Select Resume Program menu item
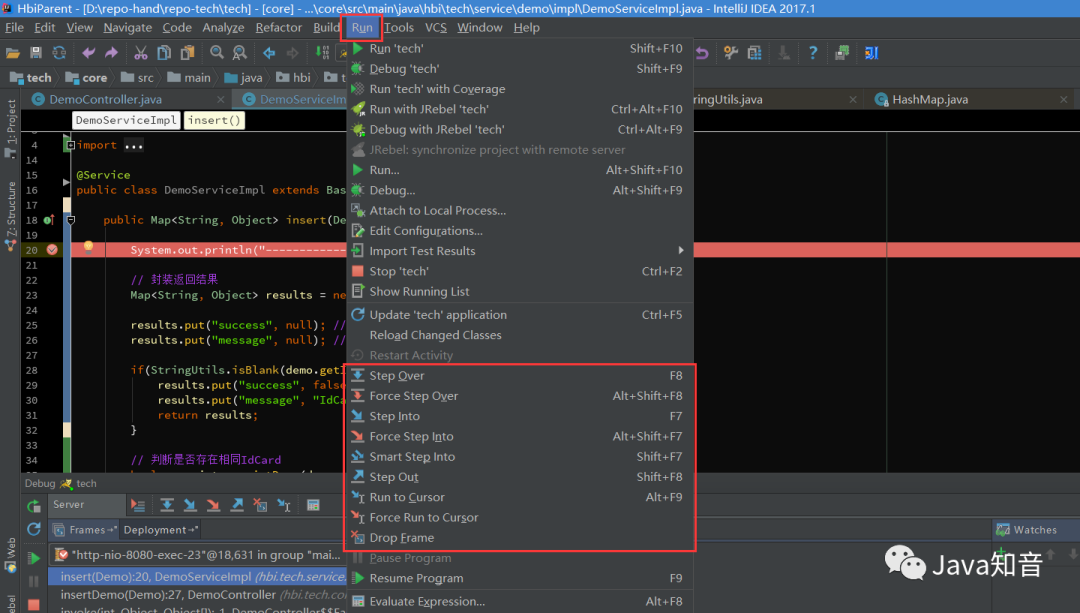 pyautogui.click(x=520, y=579)
